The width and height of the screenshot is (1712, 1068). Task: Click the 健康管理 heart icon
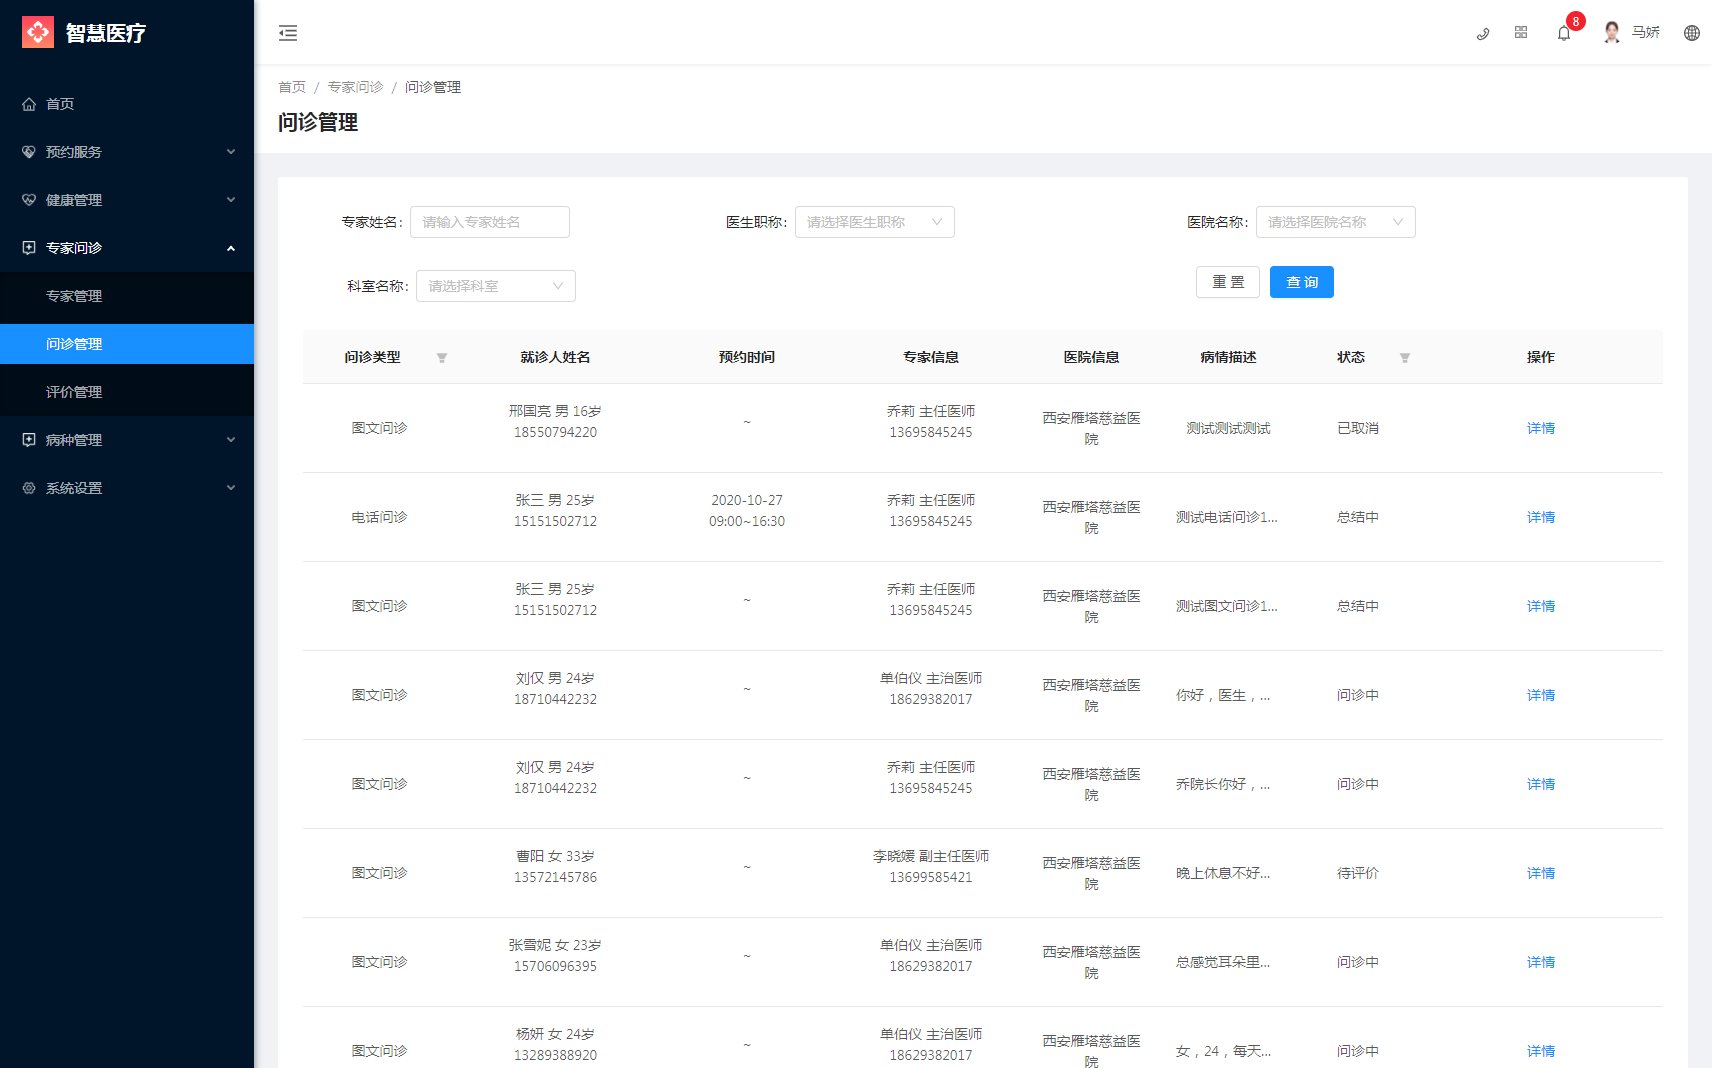(29, 200)
